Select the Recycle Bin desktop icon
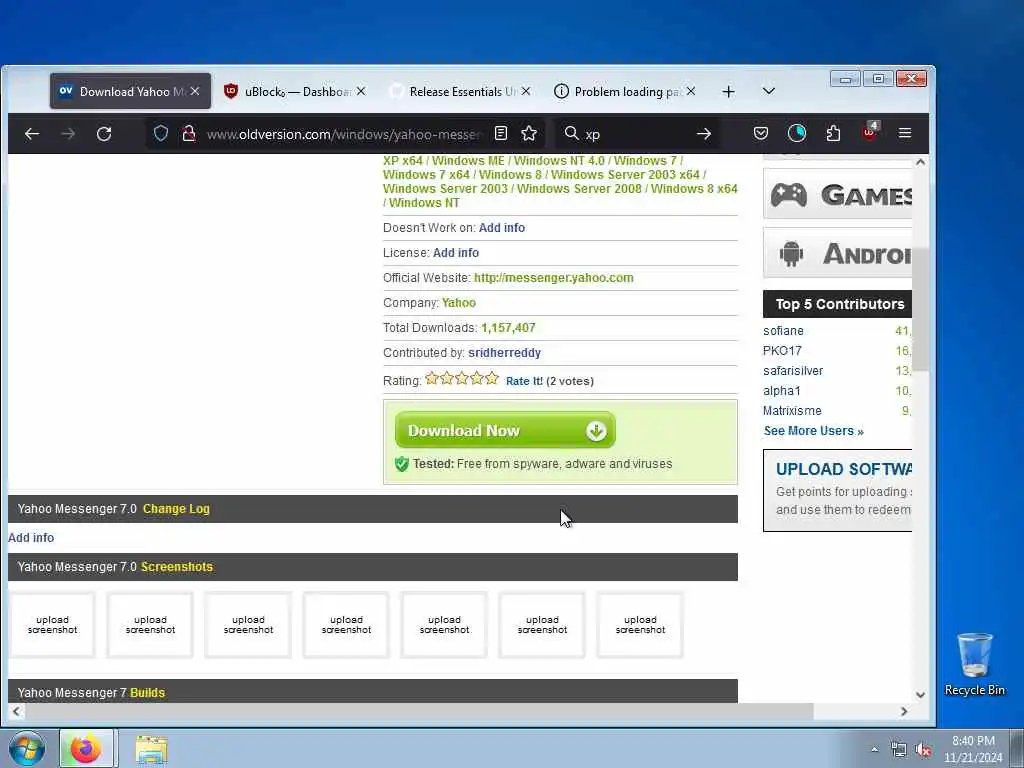 point(974,664)
